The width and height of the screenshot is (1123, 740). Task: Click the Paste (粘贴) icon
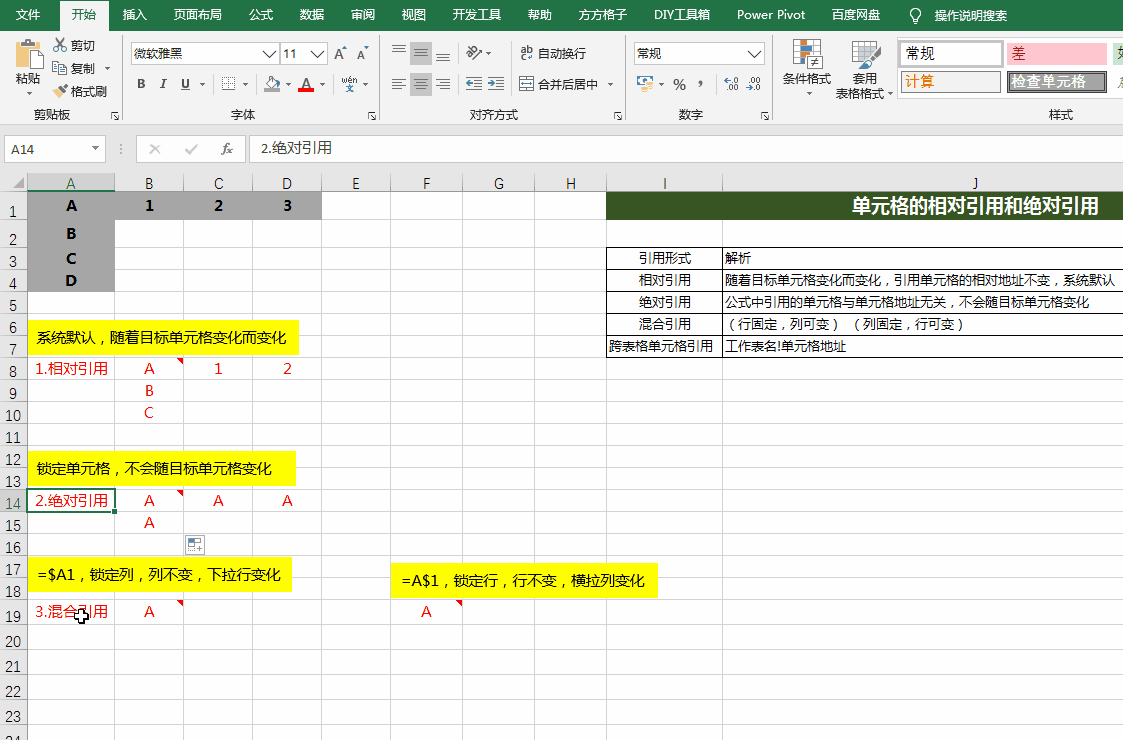tap(29, 54)
